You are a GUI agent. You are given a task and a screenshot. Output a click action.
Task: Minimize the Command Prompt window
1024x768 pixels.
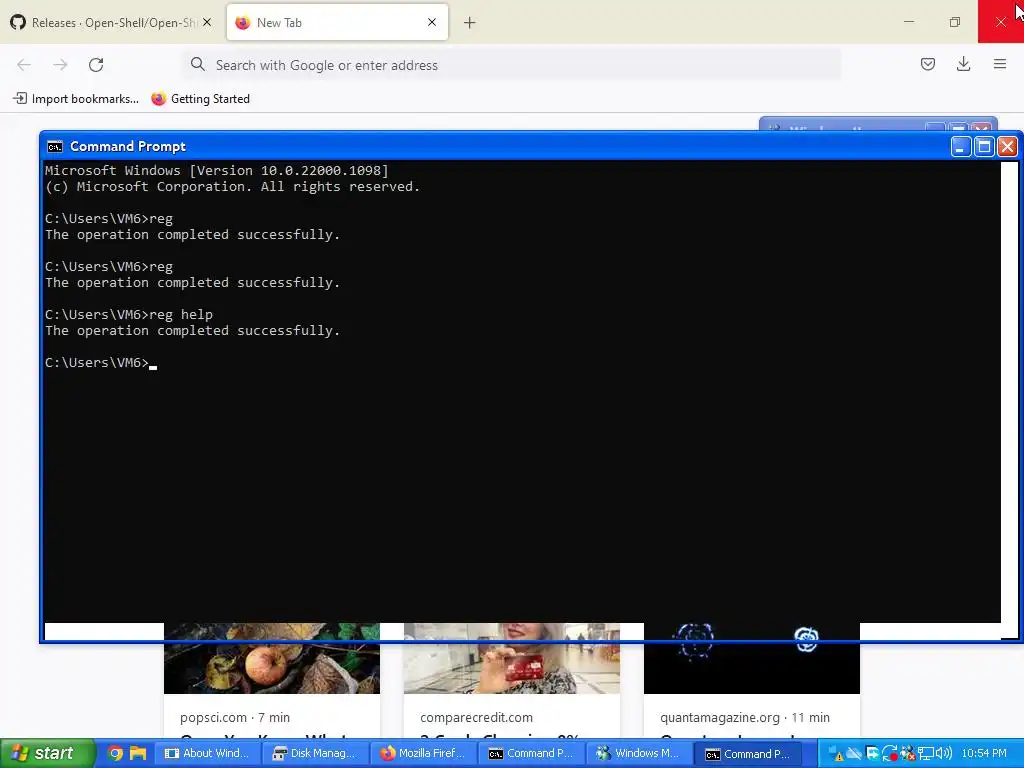click(x=960, y=146)
